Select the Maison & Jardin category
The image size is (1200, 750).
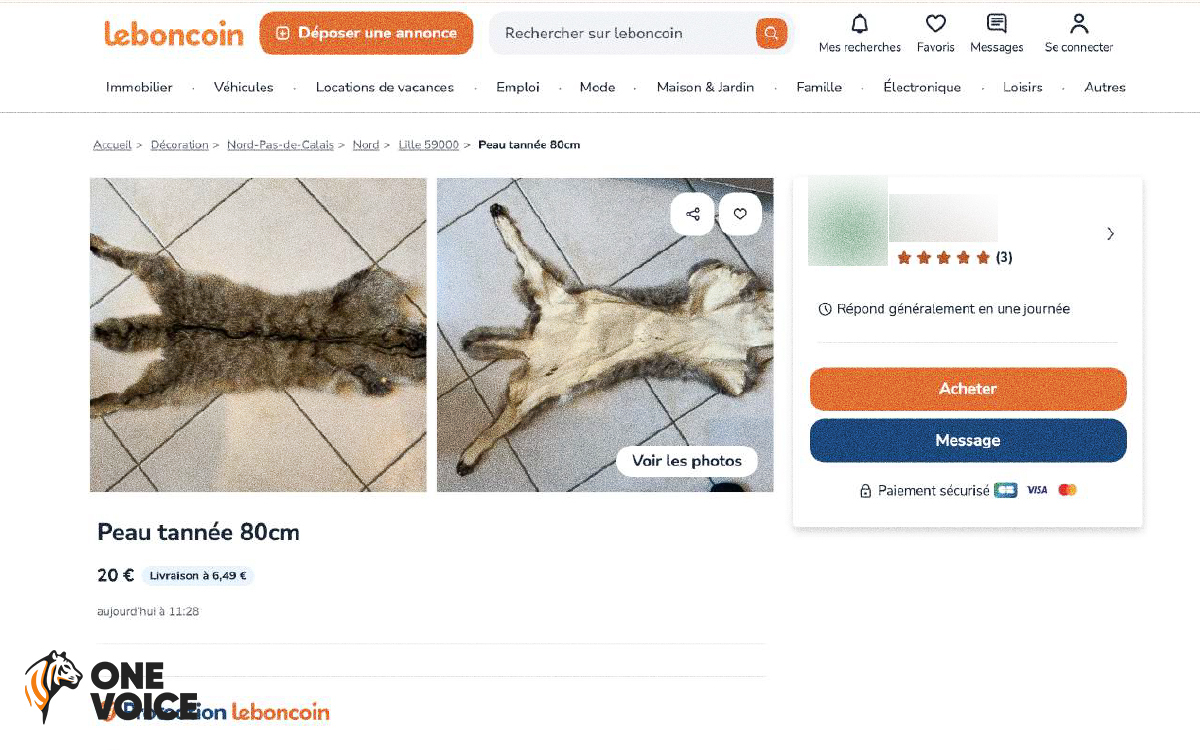coord(705,87)
